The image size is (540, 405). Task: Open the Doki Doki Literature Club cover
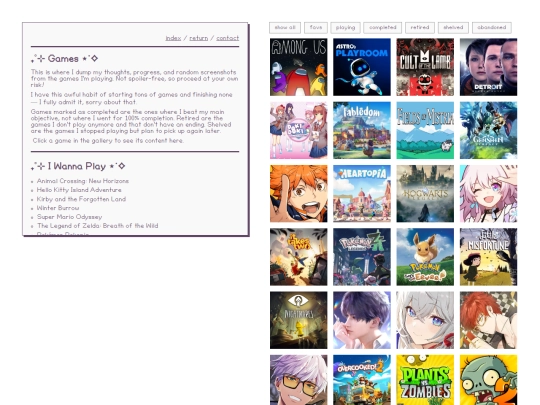coord(299,130)
